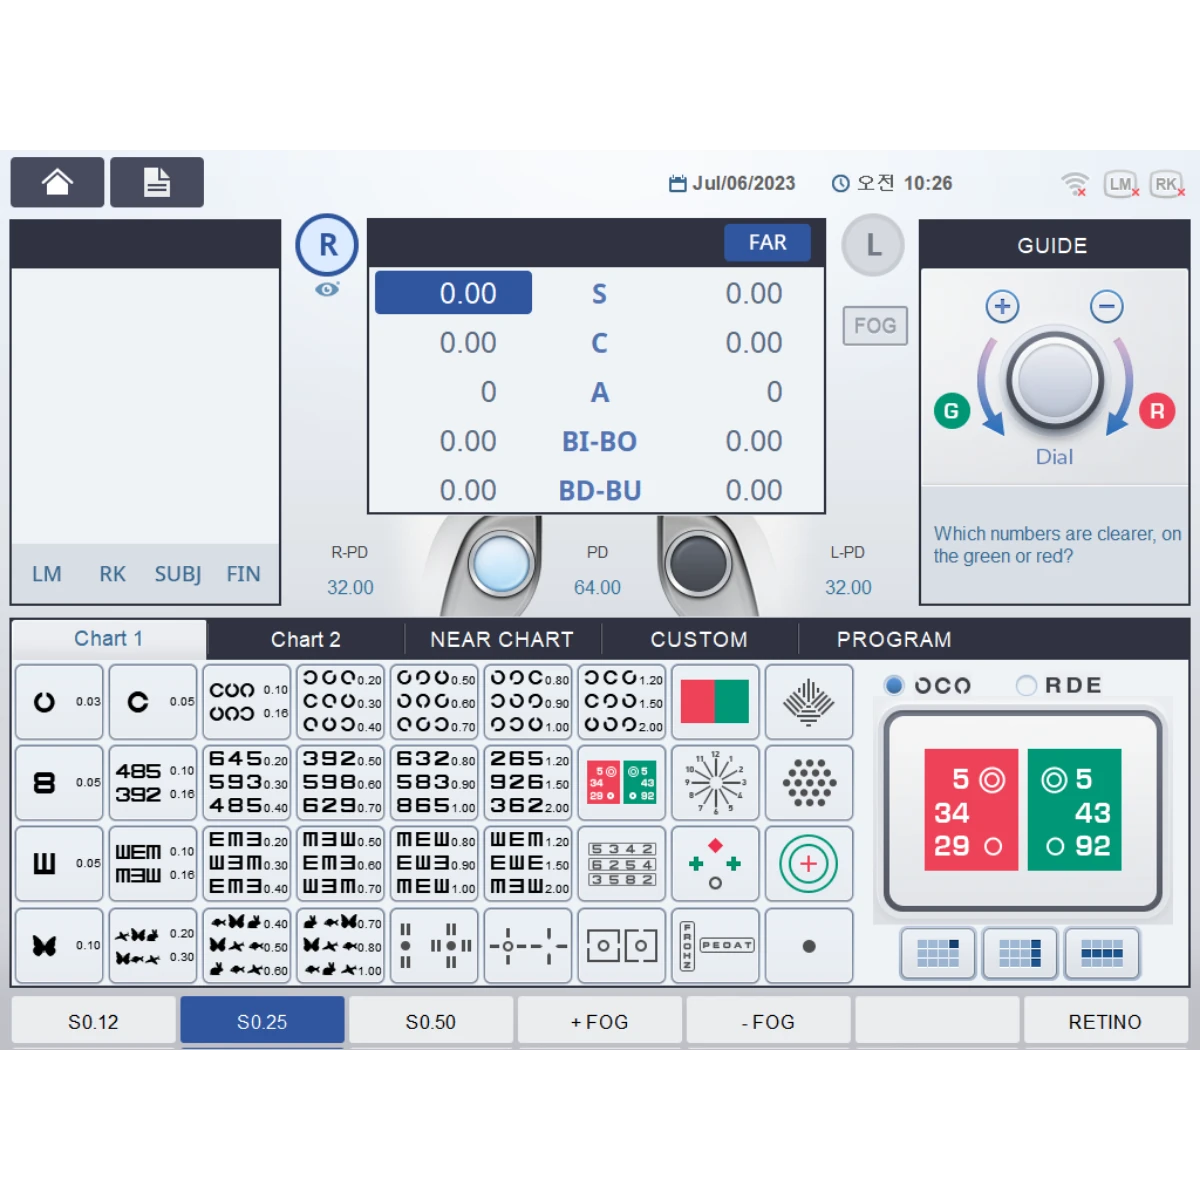
Task: Open the document report icon
Action: (x=157, y=182)
